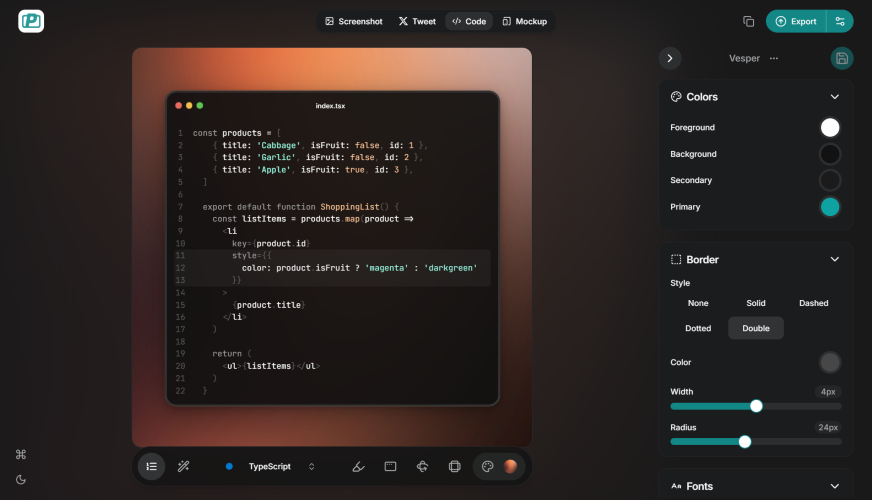Image resolution: width=872 pixels, height=500 pixels.
Task: Pick the Primary teal color swatch
Action: 829,207
